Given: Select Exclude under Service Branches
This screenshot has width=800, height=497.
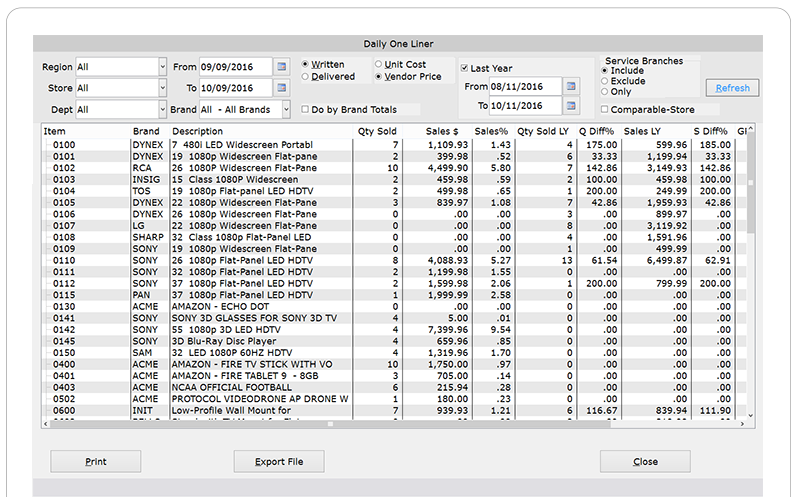Looking at the screenshot, I should 605,81.
